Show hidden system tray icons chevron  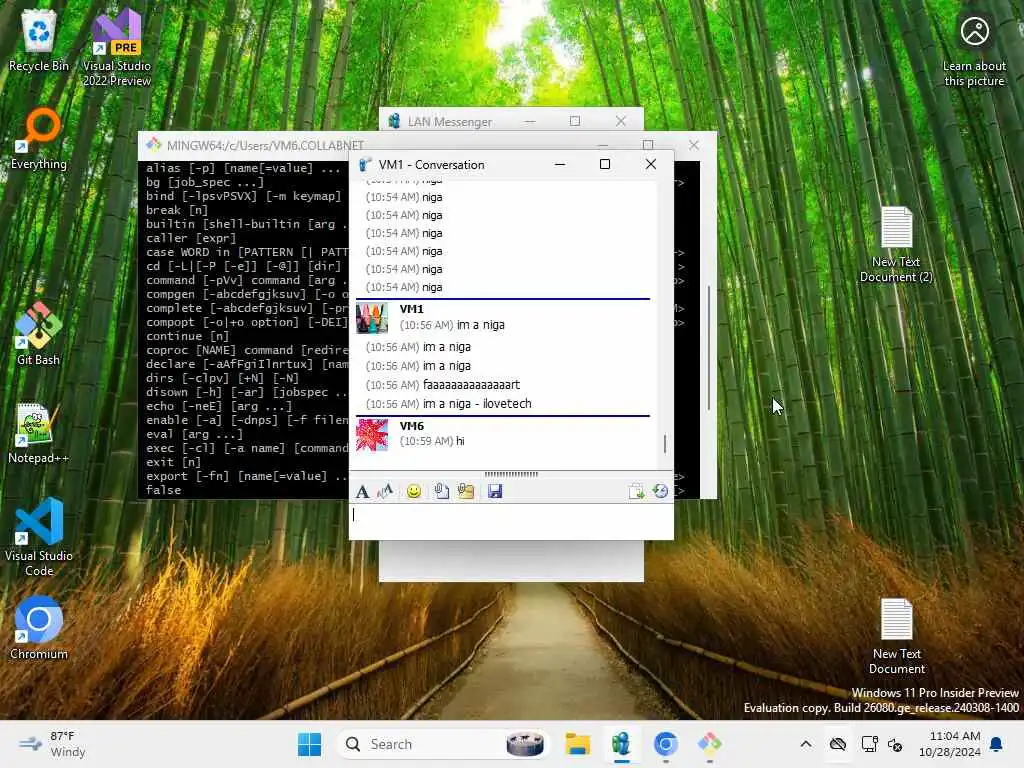[x=806, y=744]
